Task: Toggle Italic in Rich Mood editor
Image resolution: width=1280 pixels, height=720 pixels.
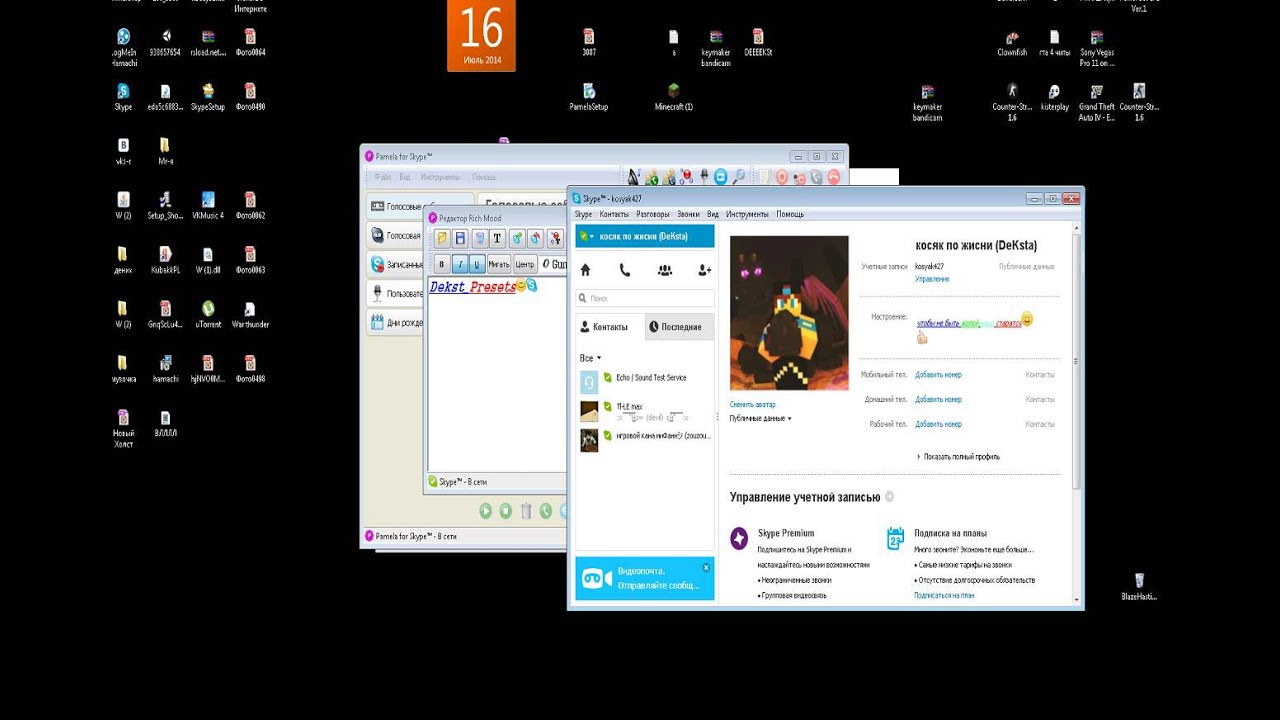Action: [x=459, y=264]
